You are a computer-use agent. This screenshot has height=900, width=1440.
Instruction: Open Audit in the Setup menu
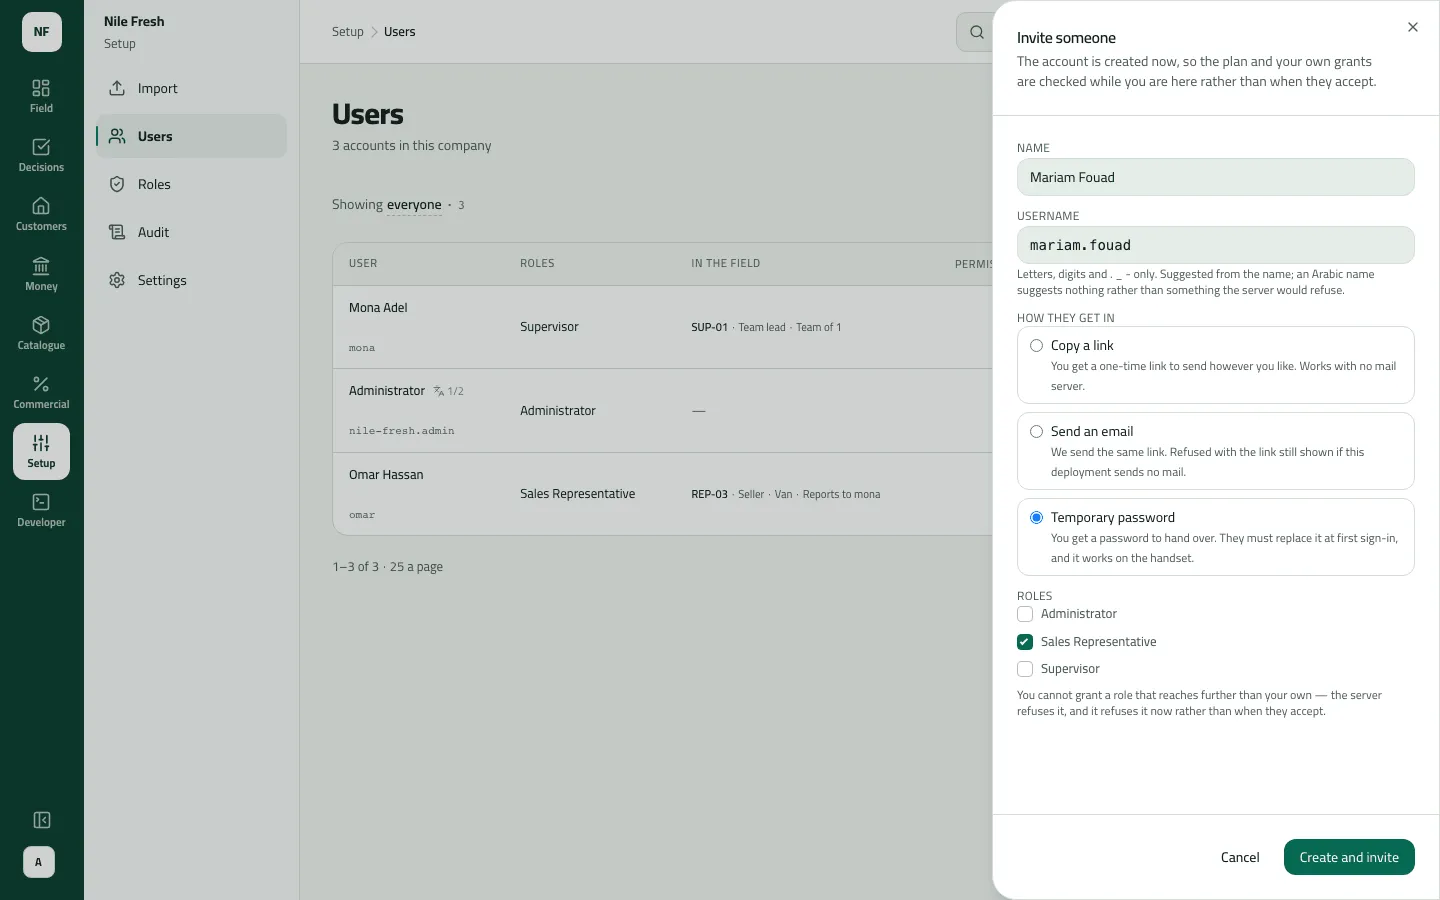192,232
